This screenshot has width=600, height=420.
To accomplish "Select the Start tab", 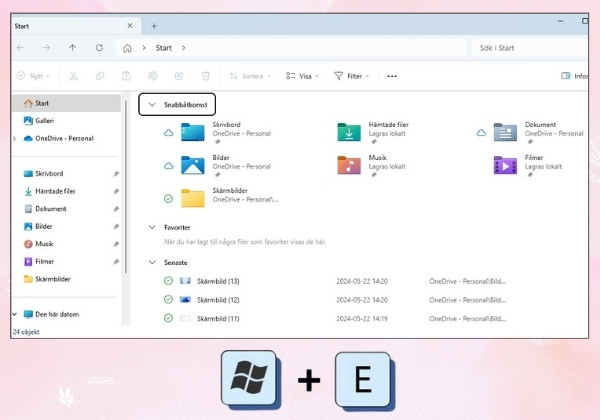I will (77, 26).
